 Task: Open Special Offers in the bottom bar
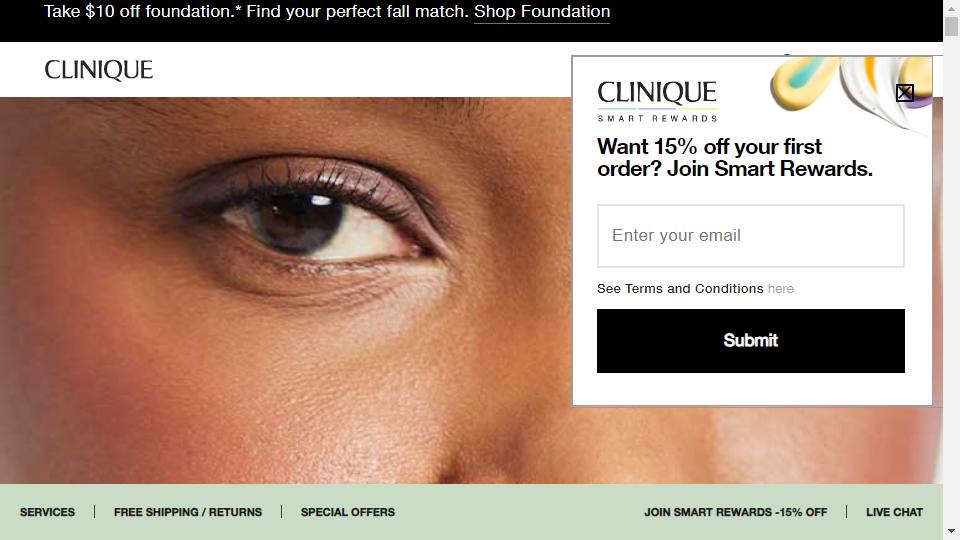pyautogui.click(x=348, y=512)
